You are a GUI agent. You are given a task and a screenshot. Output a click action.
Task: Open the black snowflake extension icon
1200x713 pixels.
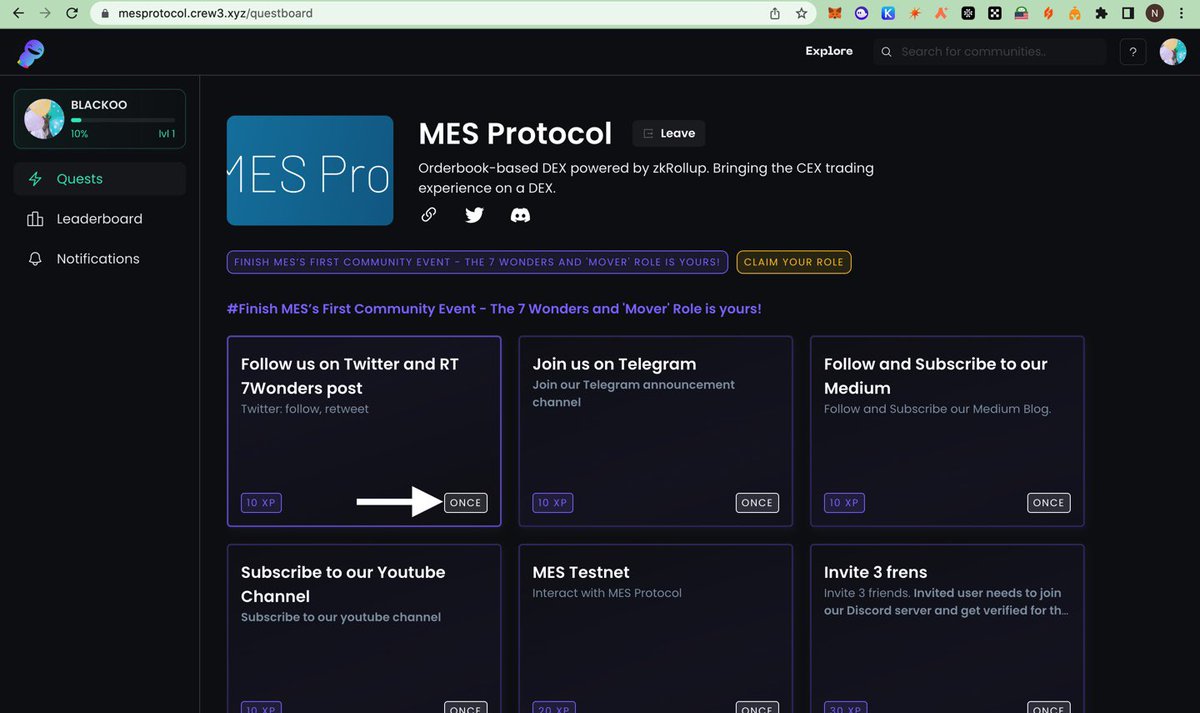pyautogui.click(x=968, y=14)
